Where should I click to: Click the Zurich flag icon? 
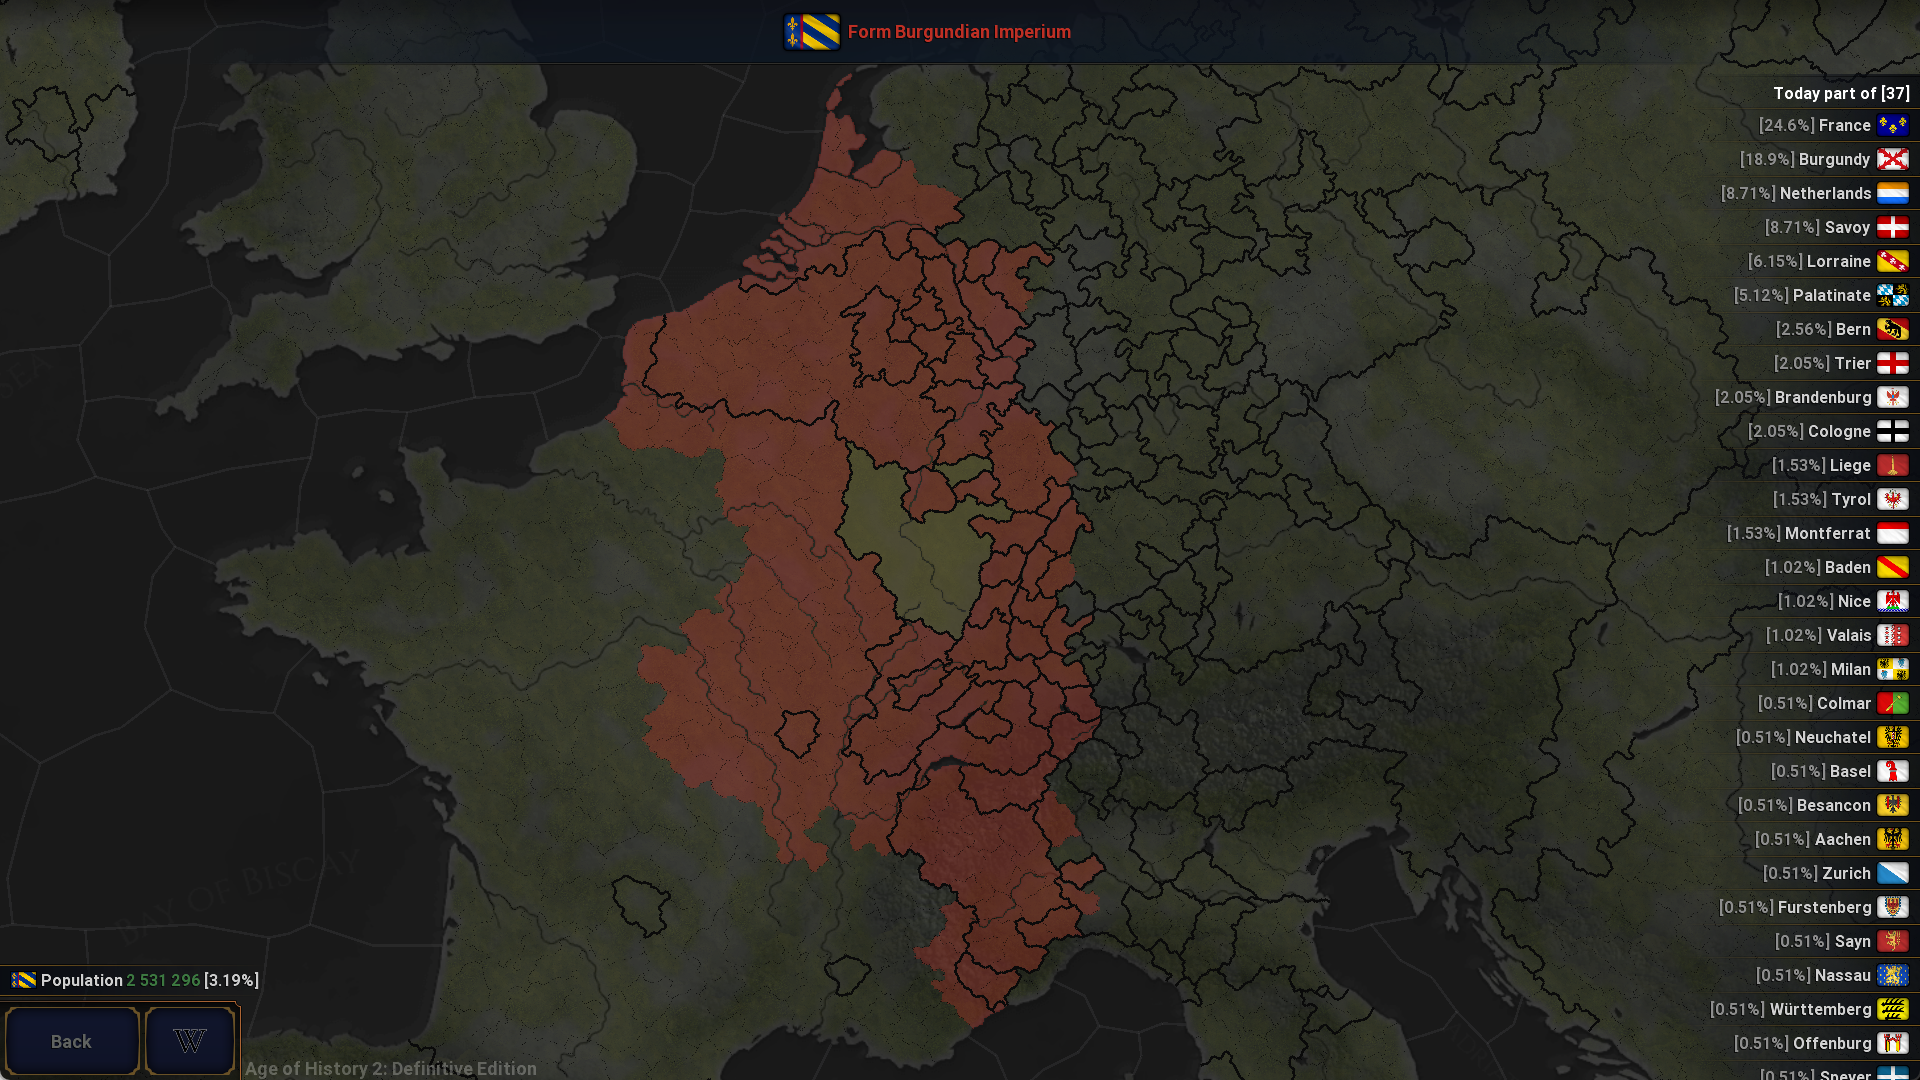point(1893,873)
